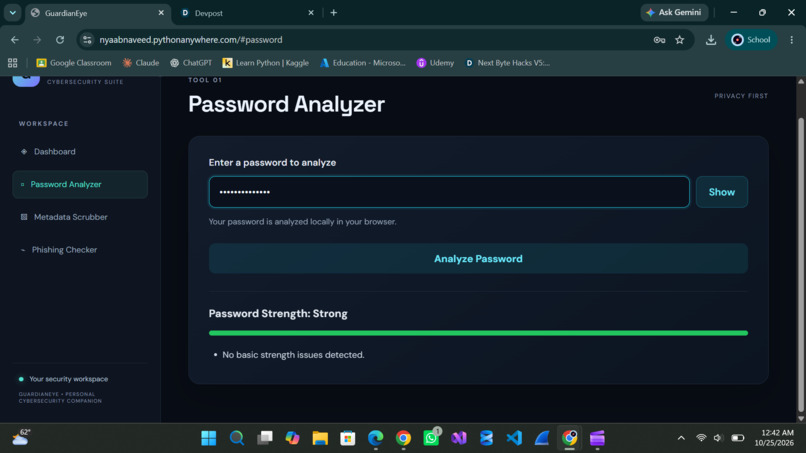Click 'Your security workspace' status text

(x=68, y=379)
